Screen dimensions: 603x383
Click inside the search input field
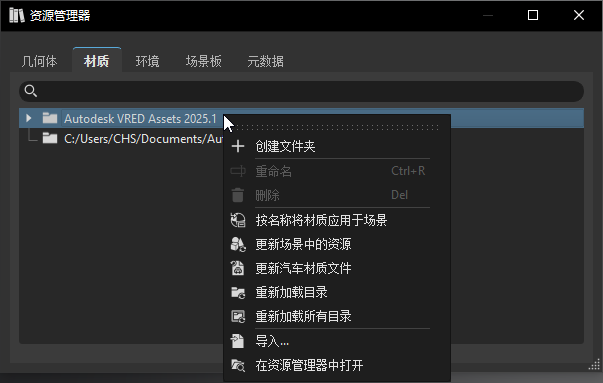[x=302, y=91]
